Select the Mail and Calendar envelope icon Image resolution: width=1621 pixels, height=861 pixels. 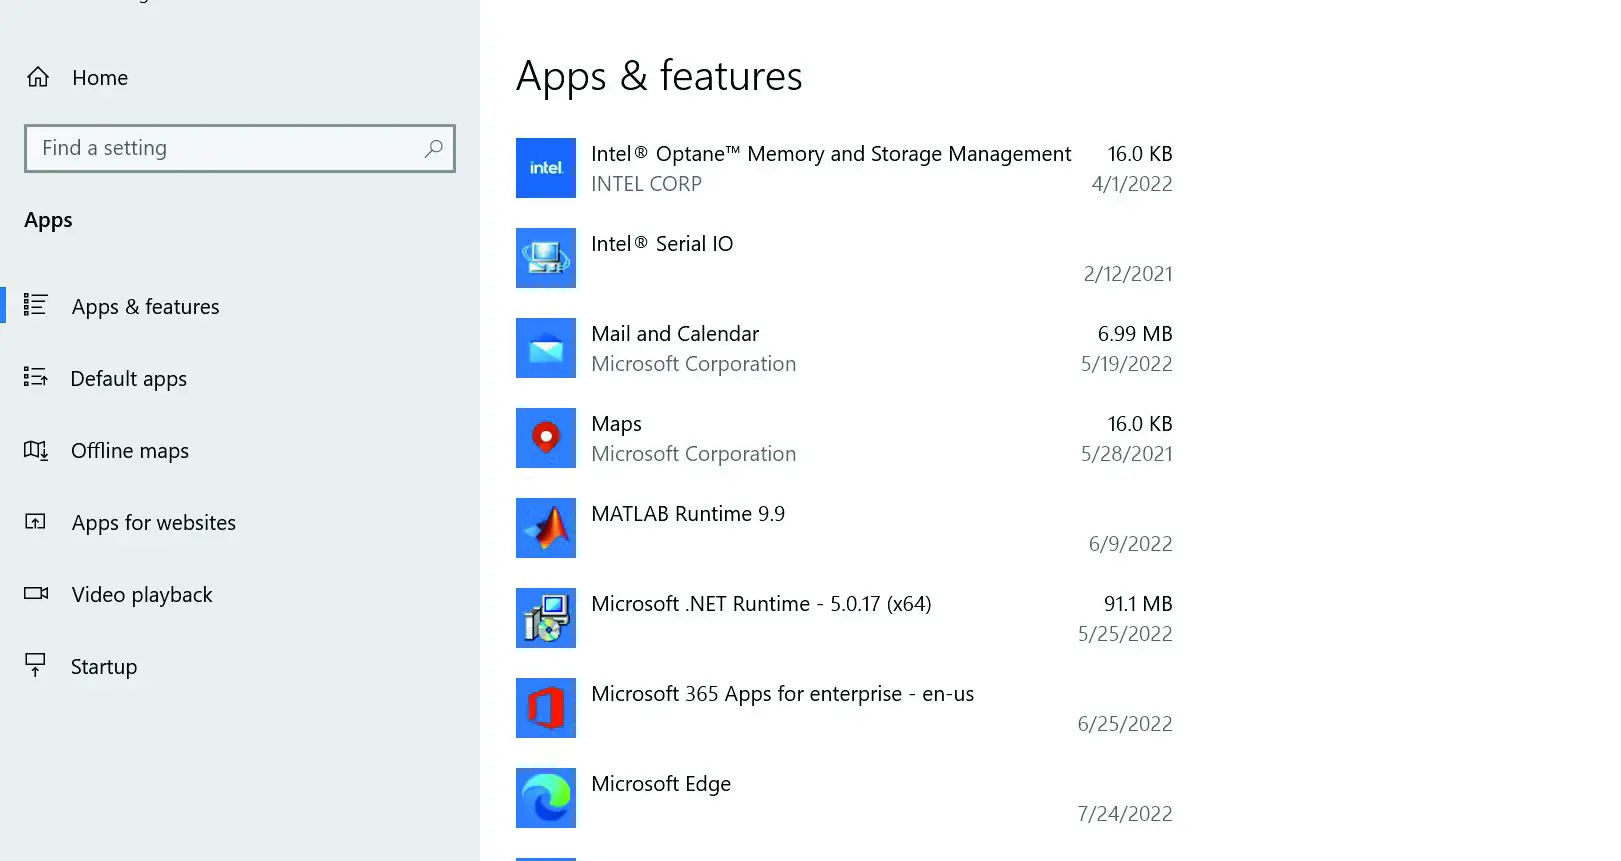click(x=545, y=348)
